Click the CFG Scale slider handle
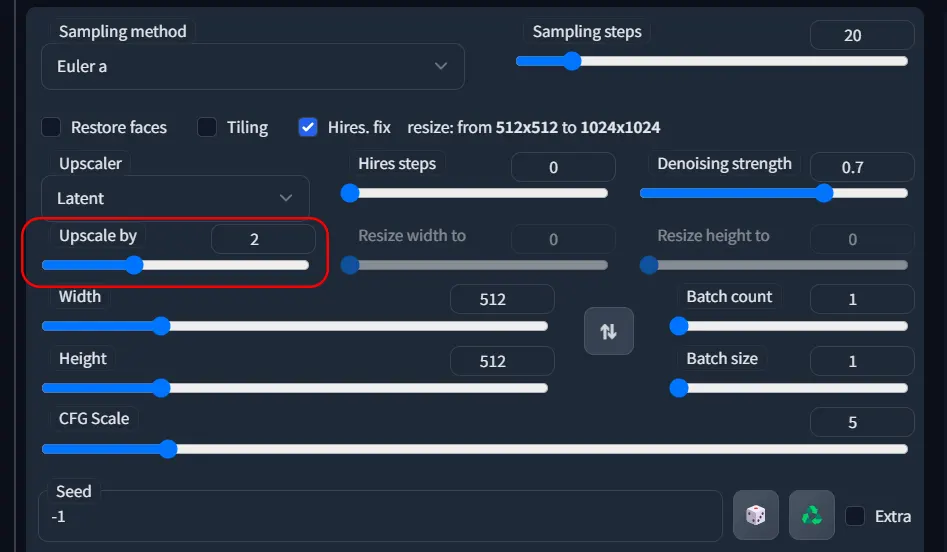 pyautogui.click(x=168, y=449)
